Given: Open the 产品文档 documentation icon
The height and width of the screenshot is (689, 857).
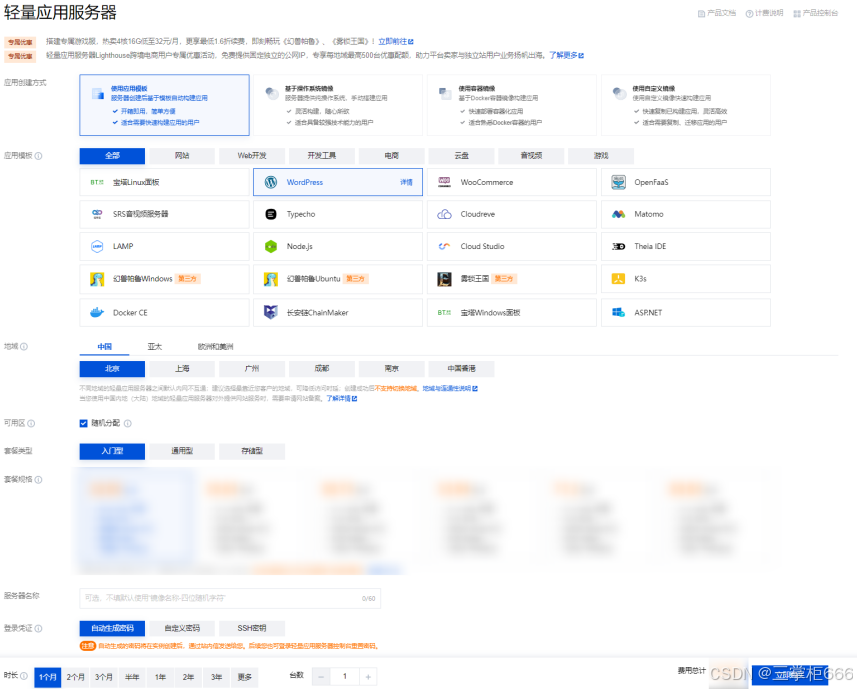Looking at the screenshot, I should tap(701, 13).
